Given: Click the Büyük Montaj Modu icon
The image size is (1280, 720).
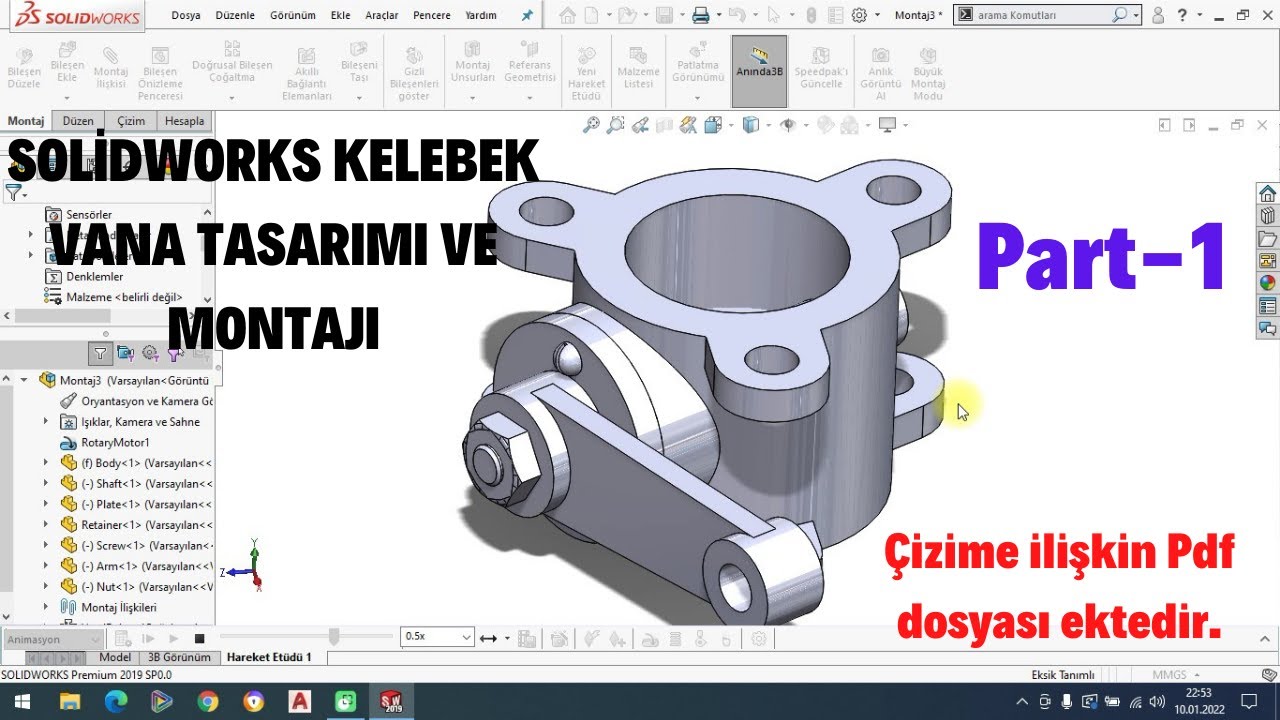Looking at the screenshot, I should 928,55.
